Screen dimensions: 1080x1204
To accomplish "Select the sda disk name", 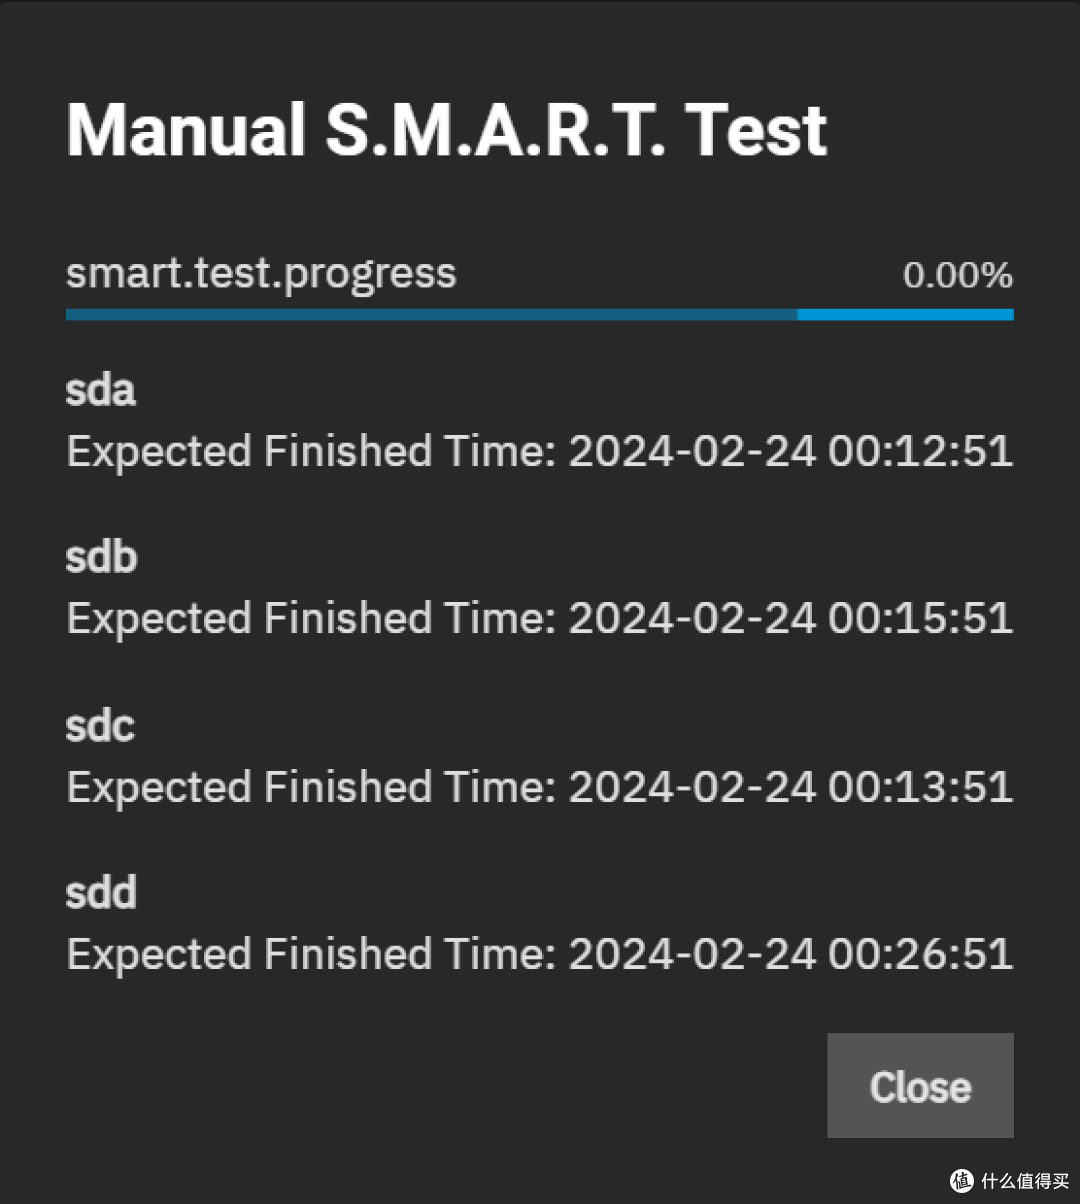I will click(x=100, y=390).
